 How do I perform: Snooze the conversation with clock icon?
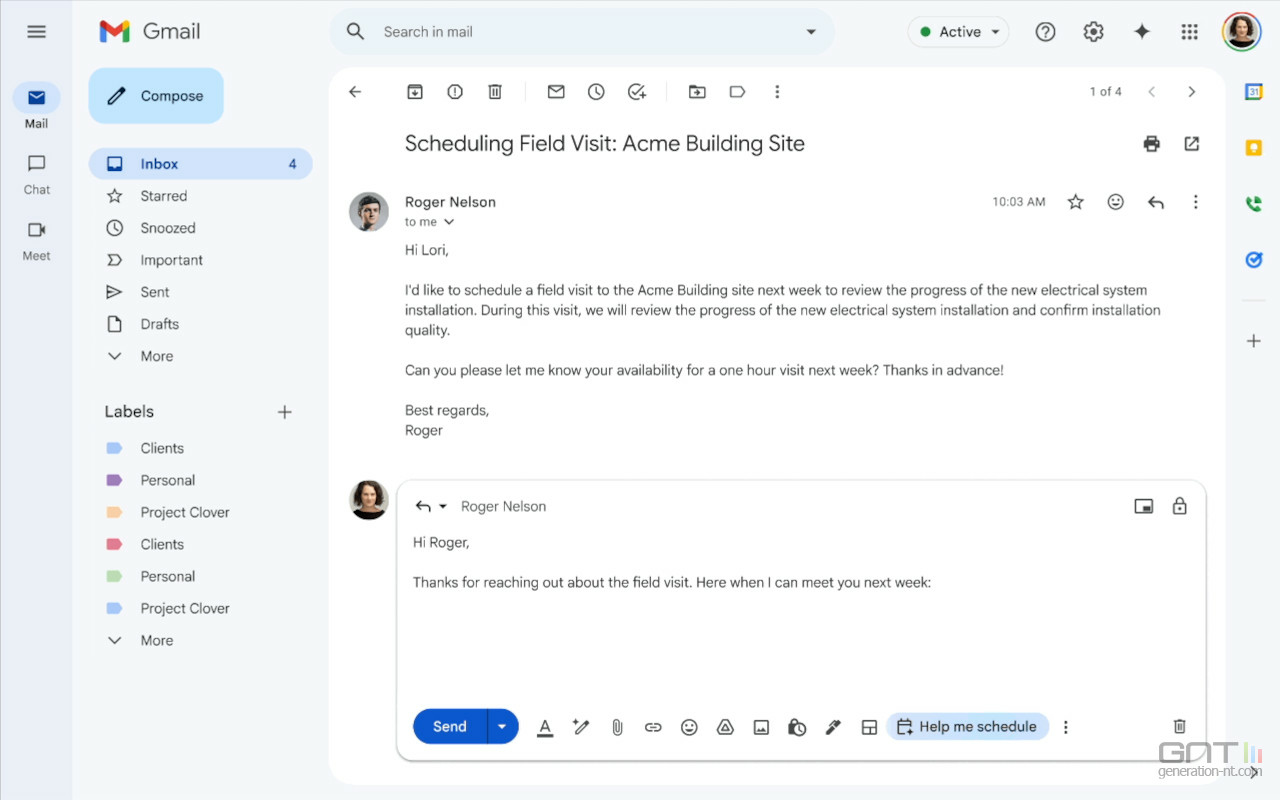click(596, 92)
